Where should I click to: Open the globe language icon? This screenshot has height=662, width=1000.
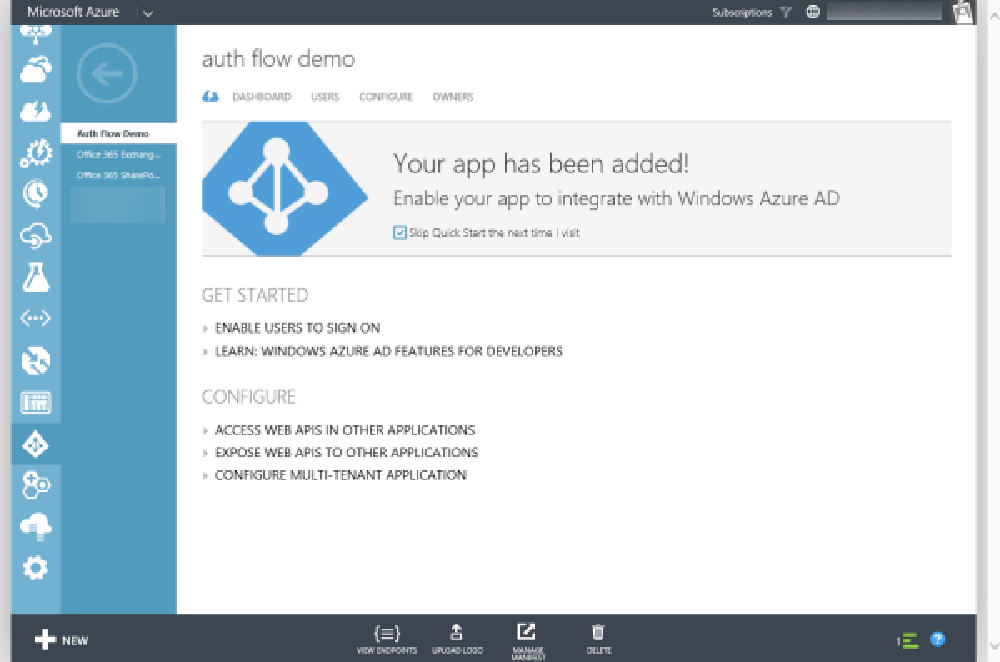click(x=812, y=11)
